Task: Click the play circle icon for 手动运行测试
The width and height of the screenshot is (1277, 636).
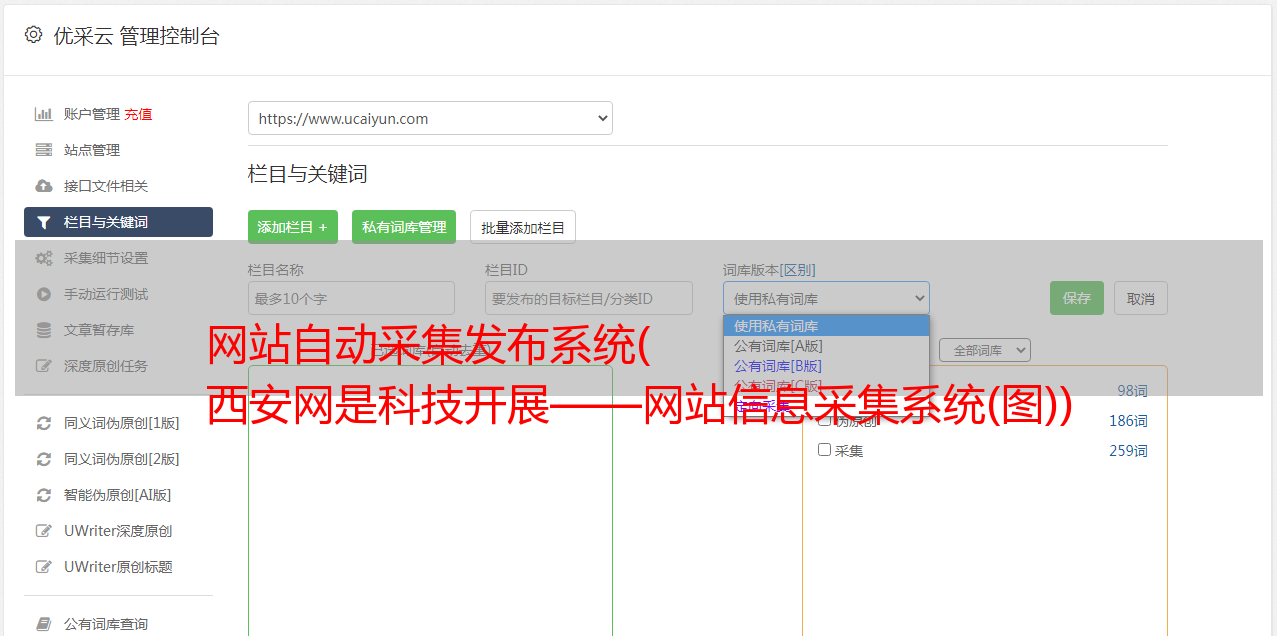Action: pos(44,294)
